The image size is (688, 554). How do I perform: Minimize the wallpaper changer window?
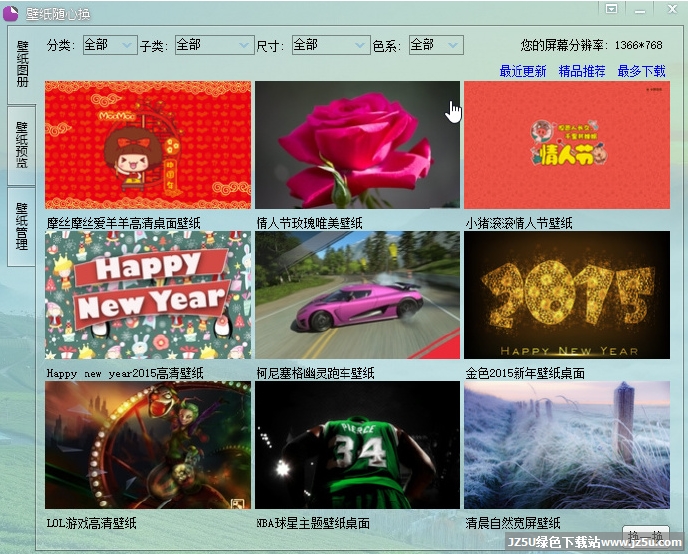coord(640,10)
